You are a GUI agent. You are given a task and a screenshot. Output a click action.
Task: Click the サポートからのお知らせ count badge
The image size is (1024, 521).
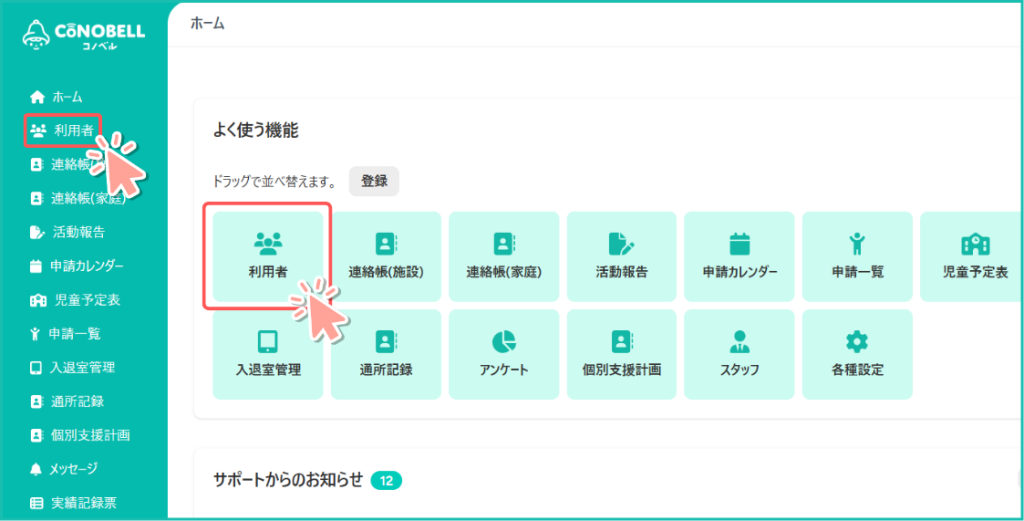[386, 481]
